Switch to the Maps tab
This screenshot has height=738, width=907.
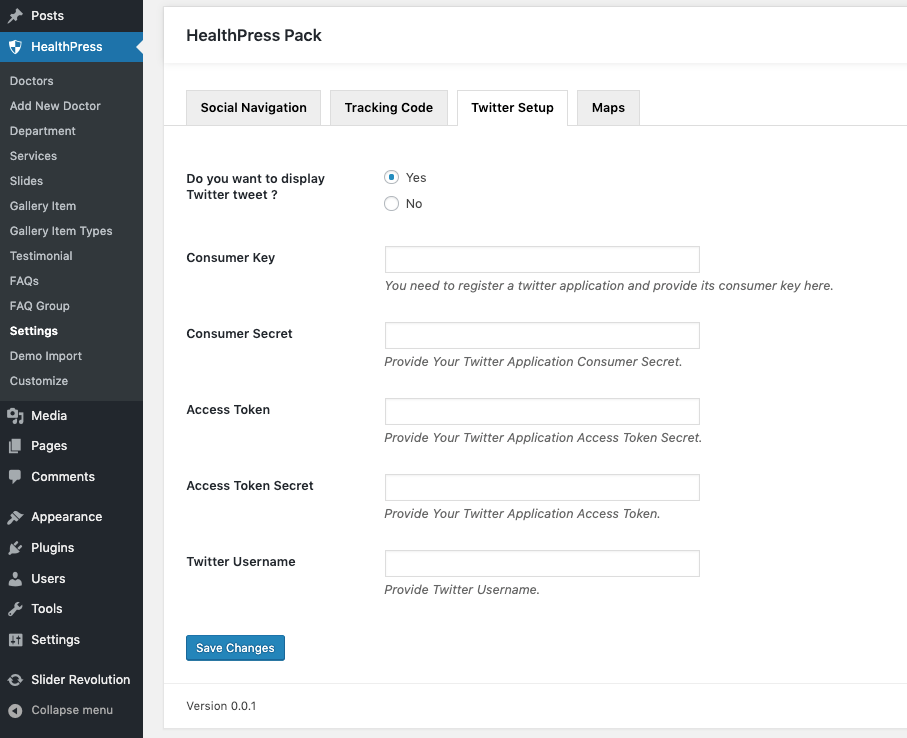coord(608,108)
